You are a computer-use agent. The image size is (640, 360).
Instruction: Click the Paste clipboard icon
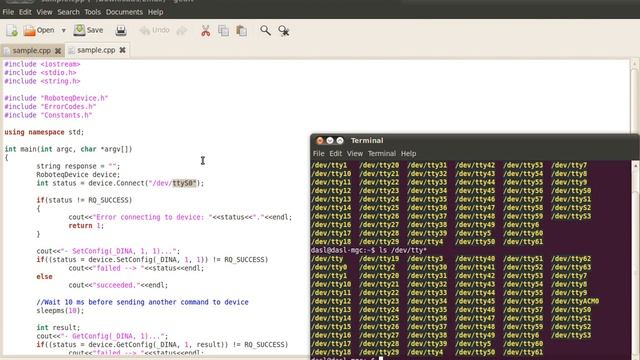click(242, 31)
